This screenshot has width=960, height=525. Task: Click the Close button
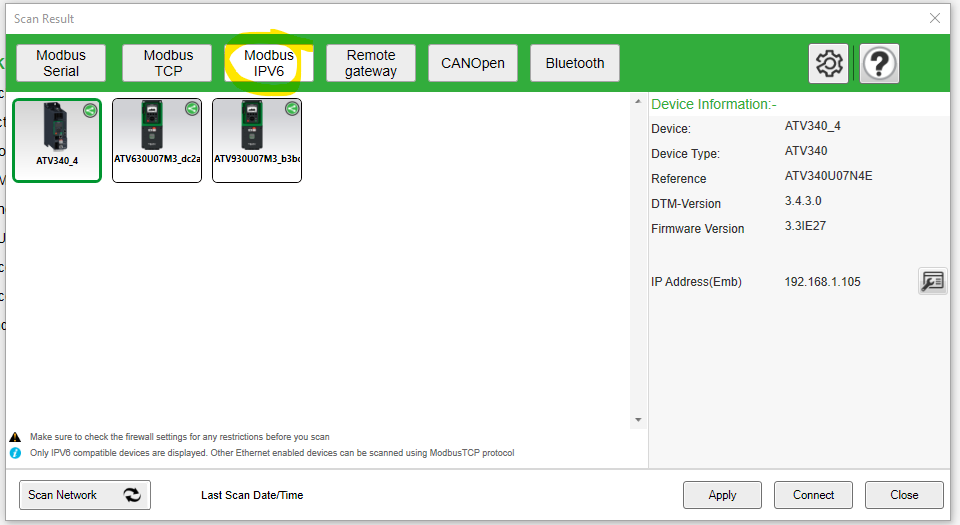[x=904, y=495]
